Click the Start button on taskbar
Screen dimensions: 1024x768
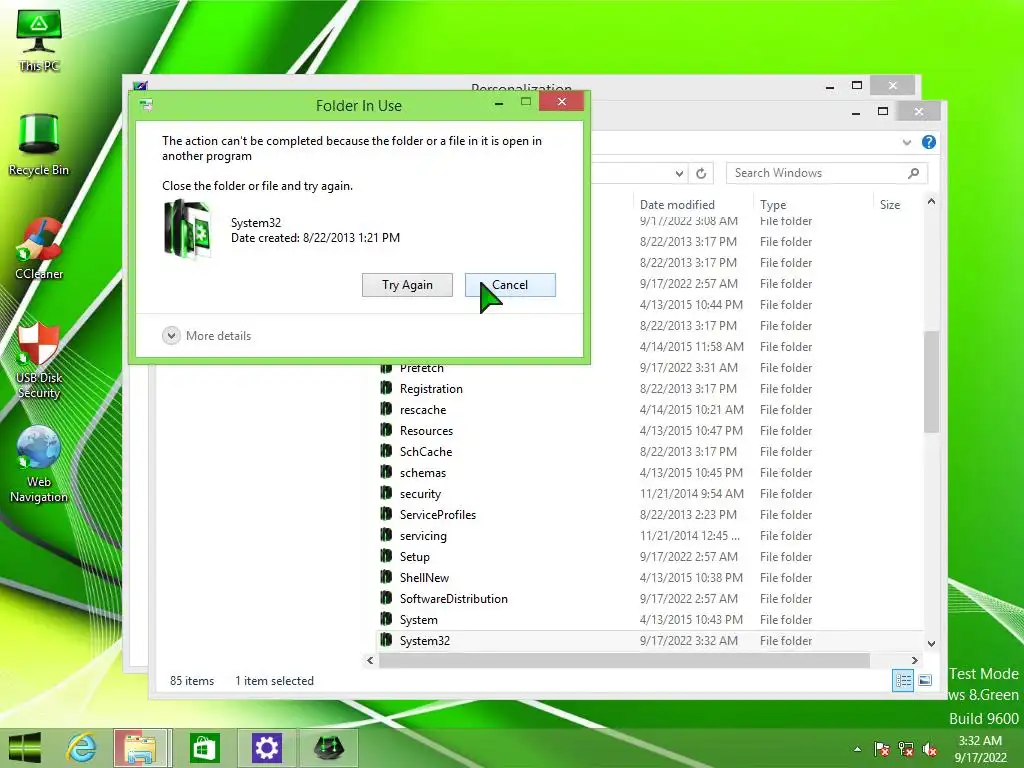coord(25,748)
